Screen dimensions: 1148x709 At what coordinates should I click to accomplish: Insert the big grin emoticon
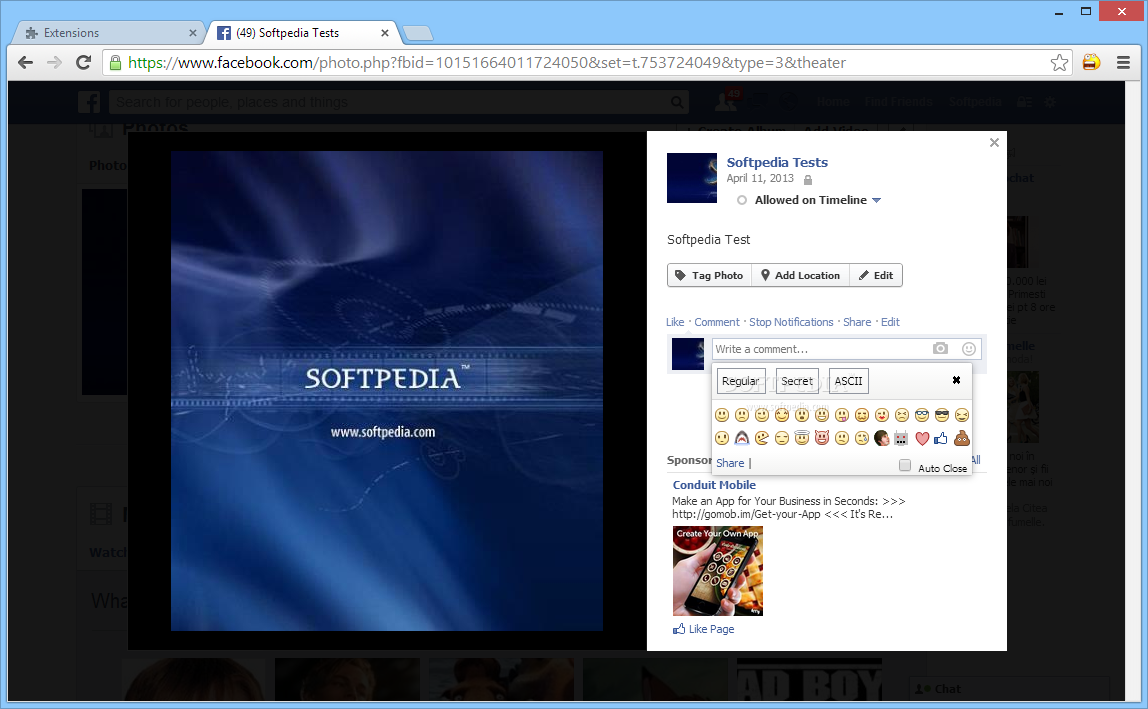coord(821,415)
